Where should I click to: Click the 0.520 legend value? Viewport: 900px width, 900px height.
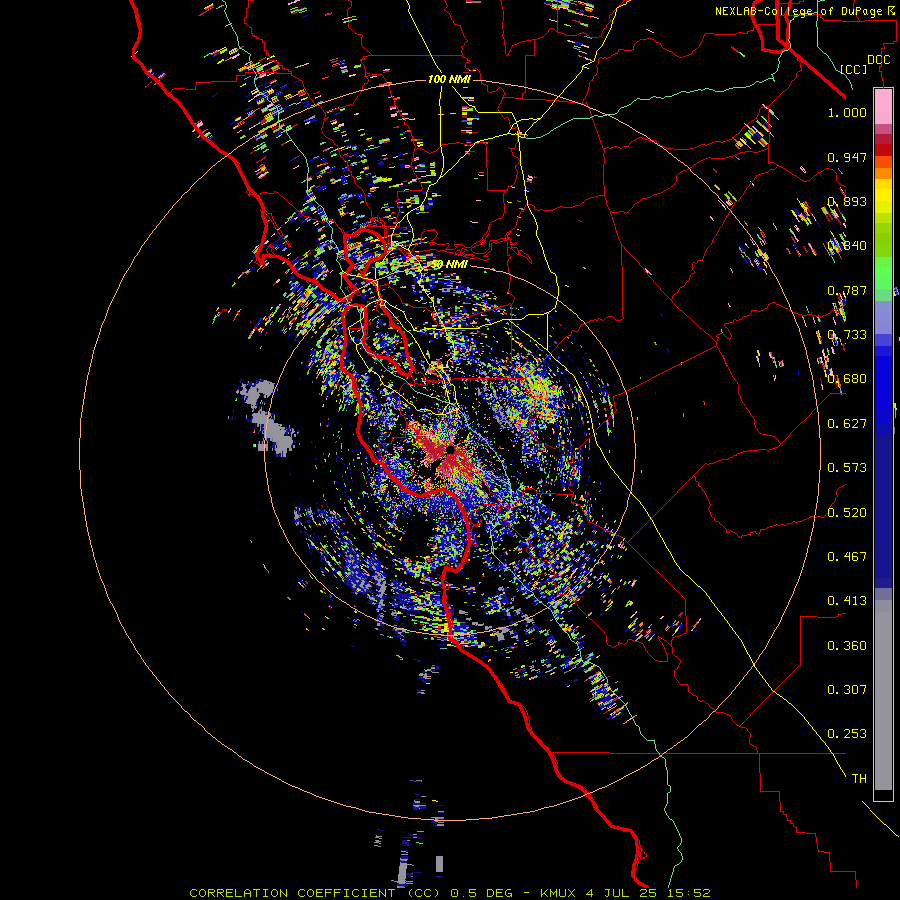point(847,513)
